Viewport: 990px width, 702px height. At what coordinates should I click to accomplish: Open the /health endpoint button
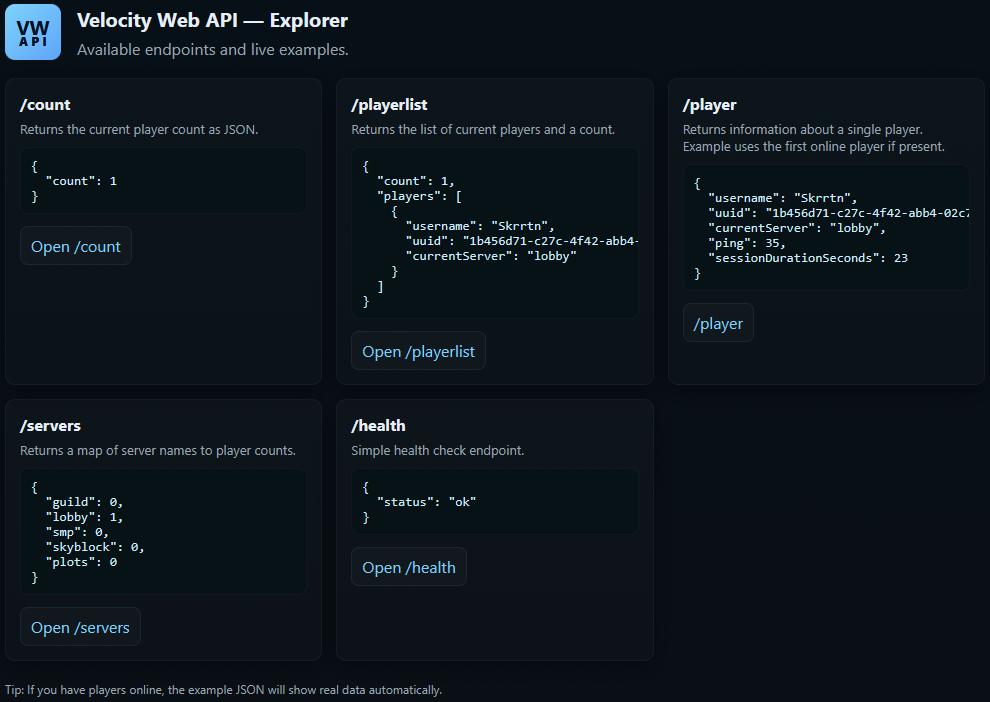pyautogui.click(x=408, y=567)
